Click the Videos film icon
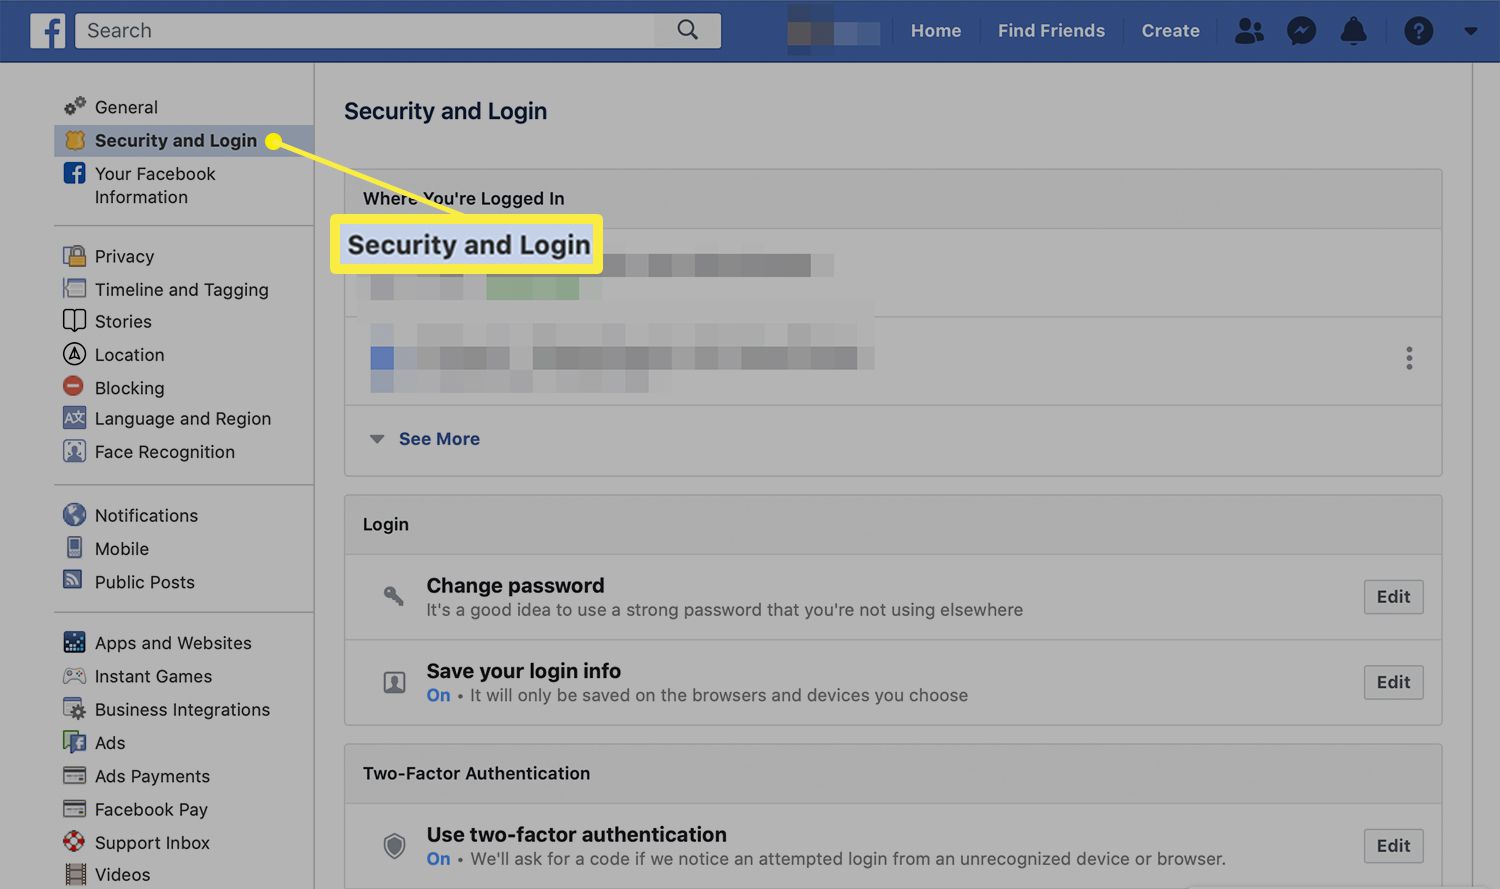Viewport: 1500px width, 889px height. click(75, 874)
